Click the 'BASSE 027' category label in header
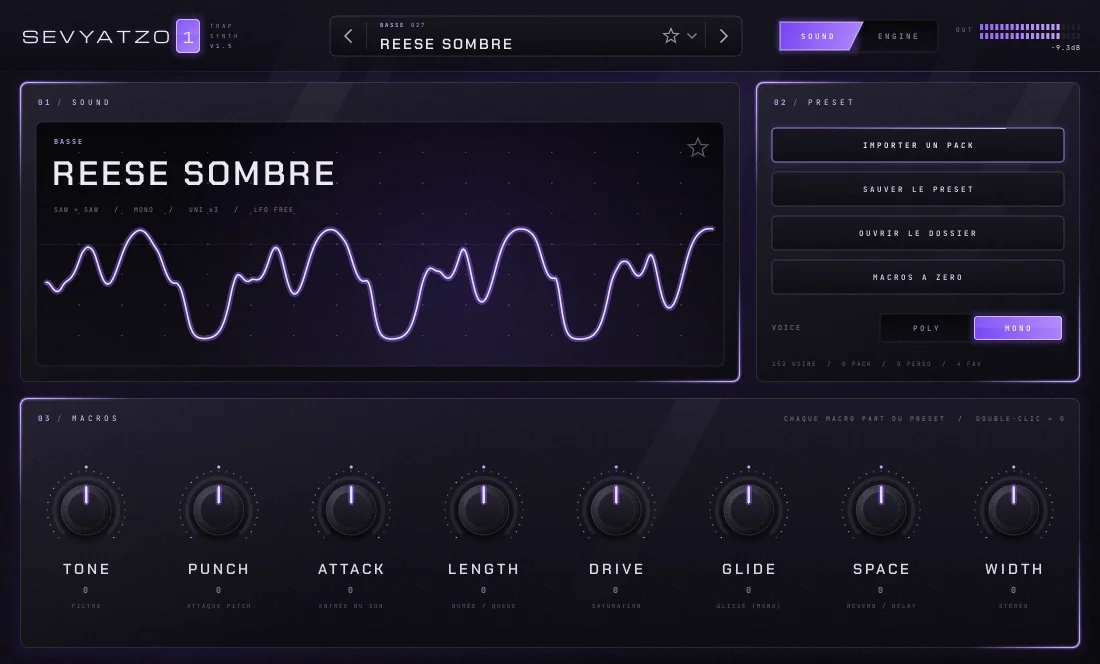The height and width of the screenshot is (664, 1100). (403, 25)
